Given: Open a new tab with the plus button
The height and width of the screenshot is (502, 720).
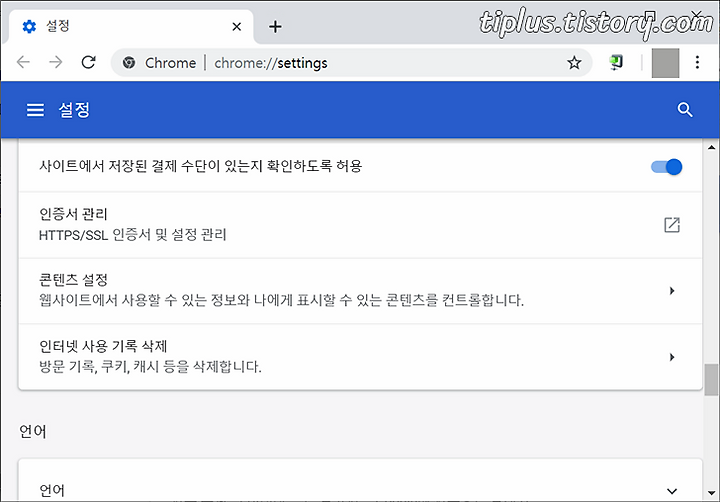Looking at the screenshot, I should (x=275, y=27).
